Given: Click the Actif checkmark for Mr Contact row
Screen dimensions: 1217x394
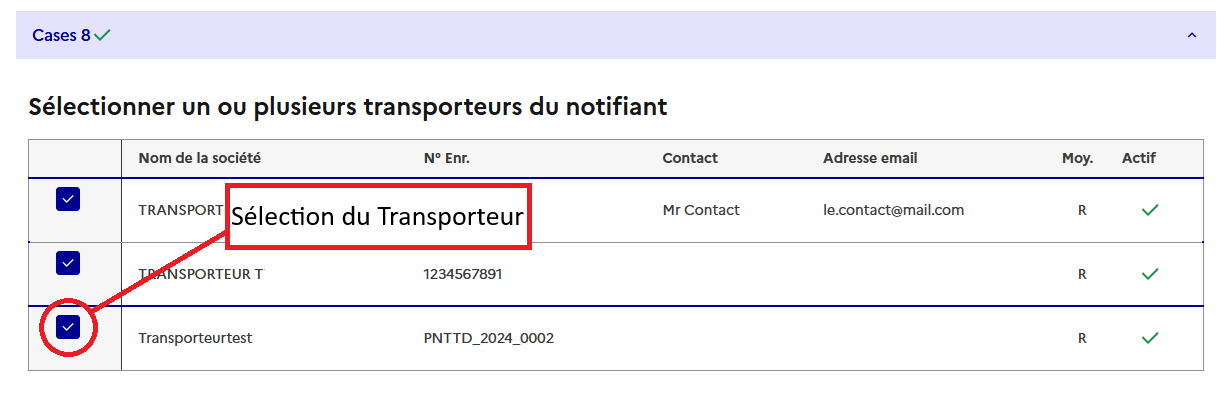Looking at the screenshot, I should click(1150, 210).
